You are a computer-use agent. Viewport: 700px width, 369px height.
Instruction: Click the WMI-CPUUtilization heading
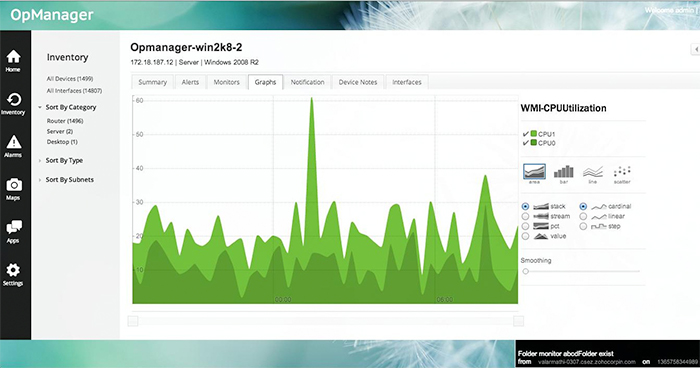pos(563,108)
